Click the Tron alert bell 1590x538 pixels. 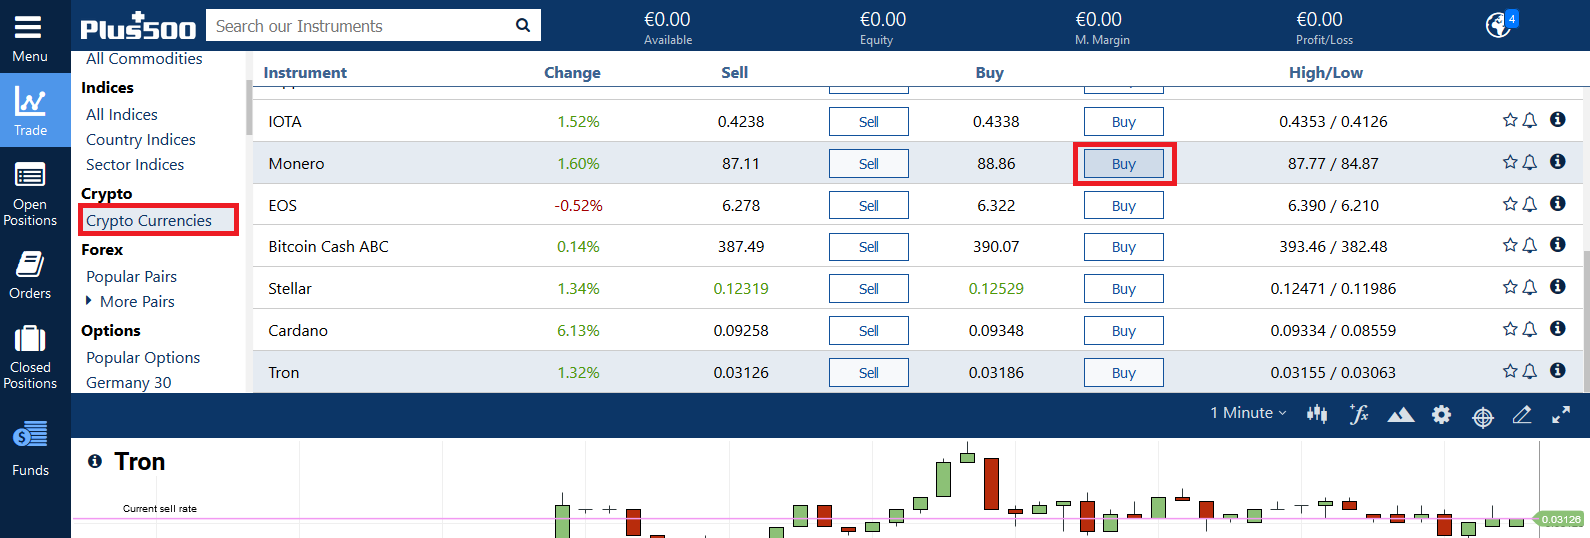point(1529,371)
